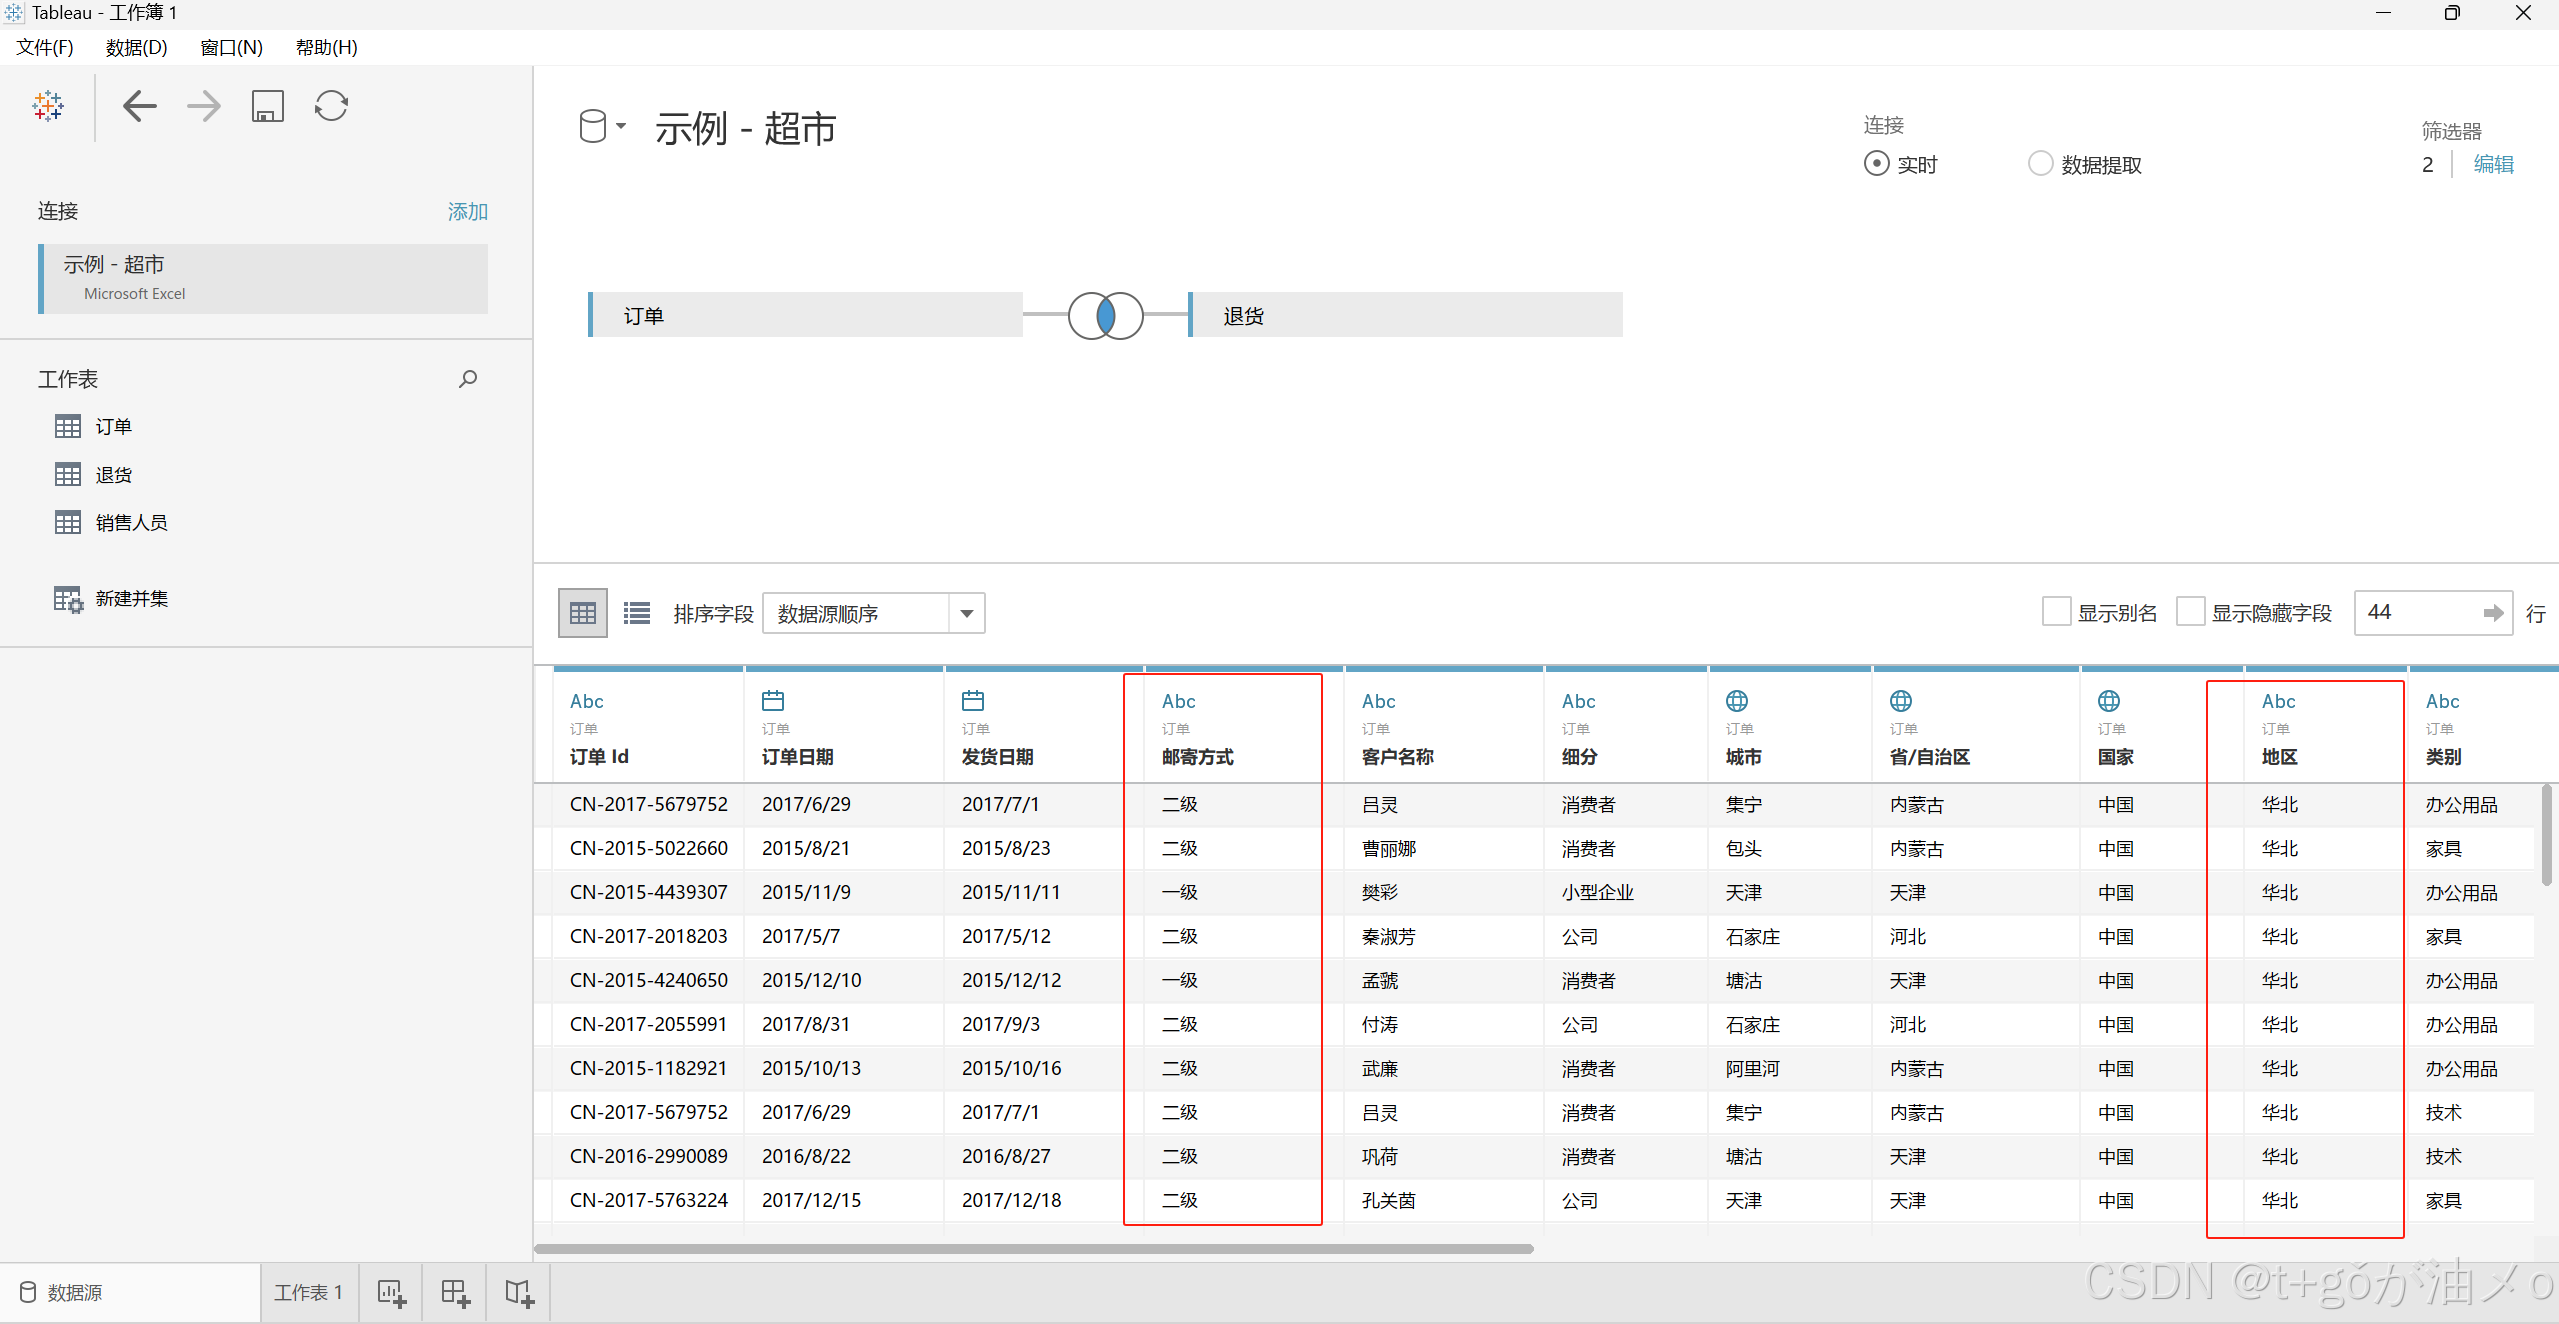
Task: Click the 编辑 filters link
Action: click(2493, 165)
